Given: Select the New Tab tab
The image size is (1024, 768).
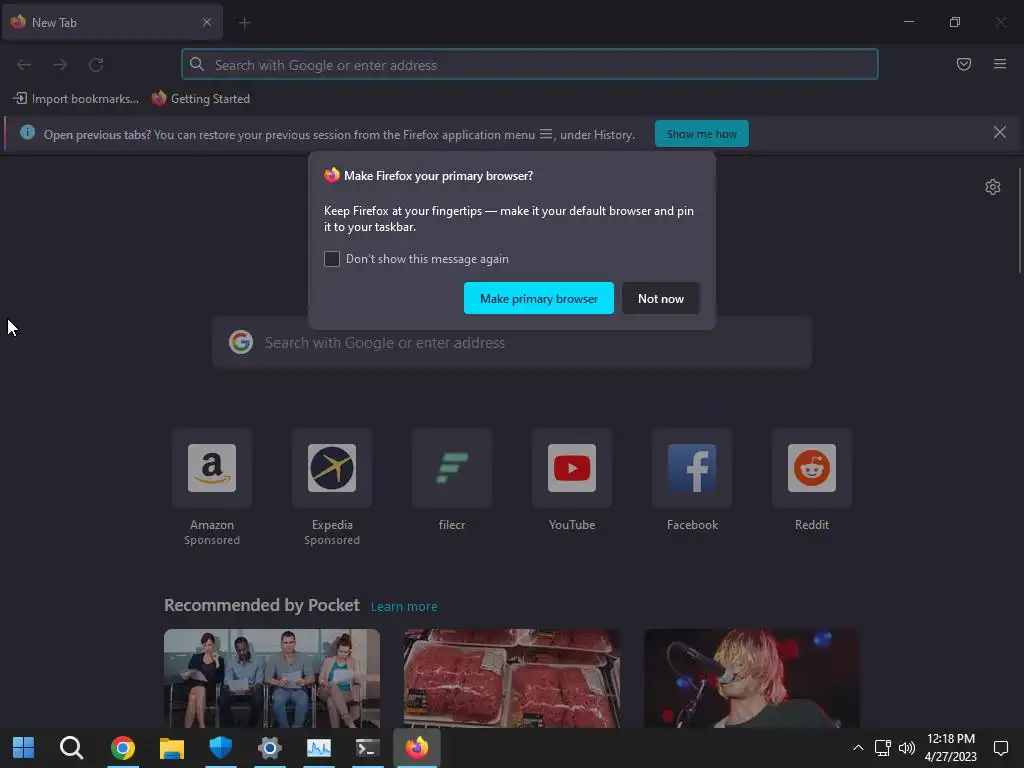Looking at the screenshot, I should 112,22.
